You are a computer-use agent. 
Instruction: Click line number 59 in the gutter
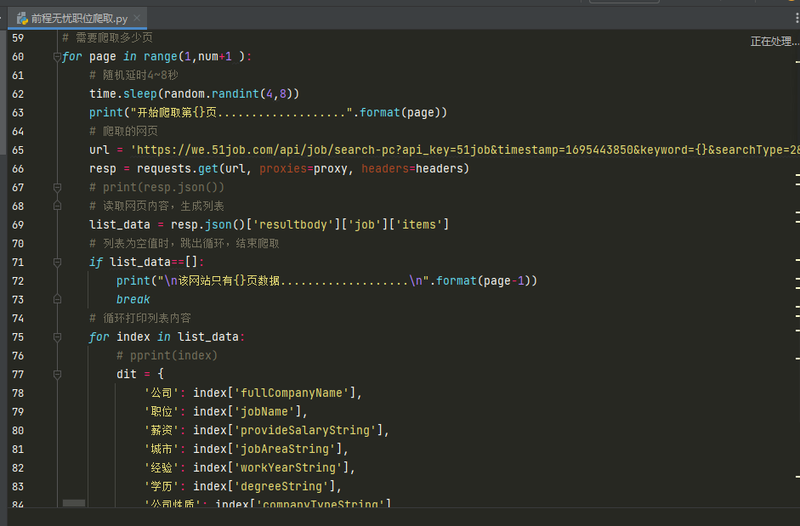coord(18,38)
